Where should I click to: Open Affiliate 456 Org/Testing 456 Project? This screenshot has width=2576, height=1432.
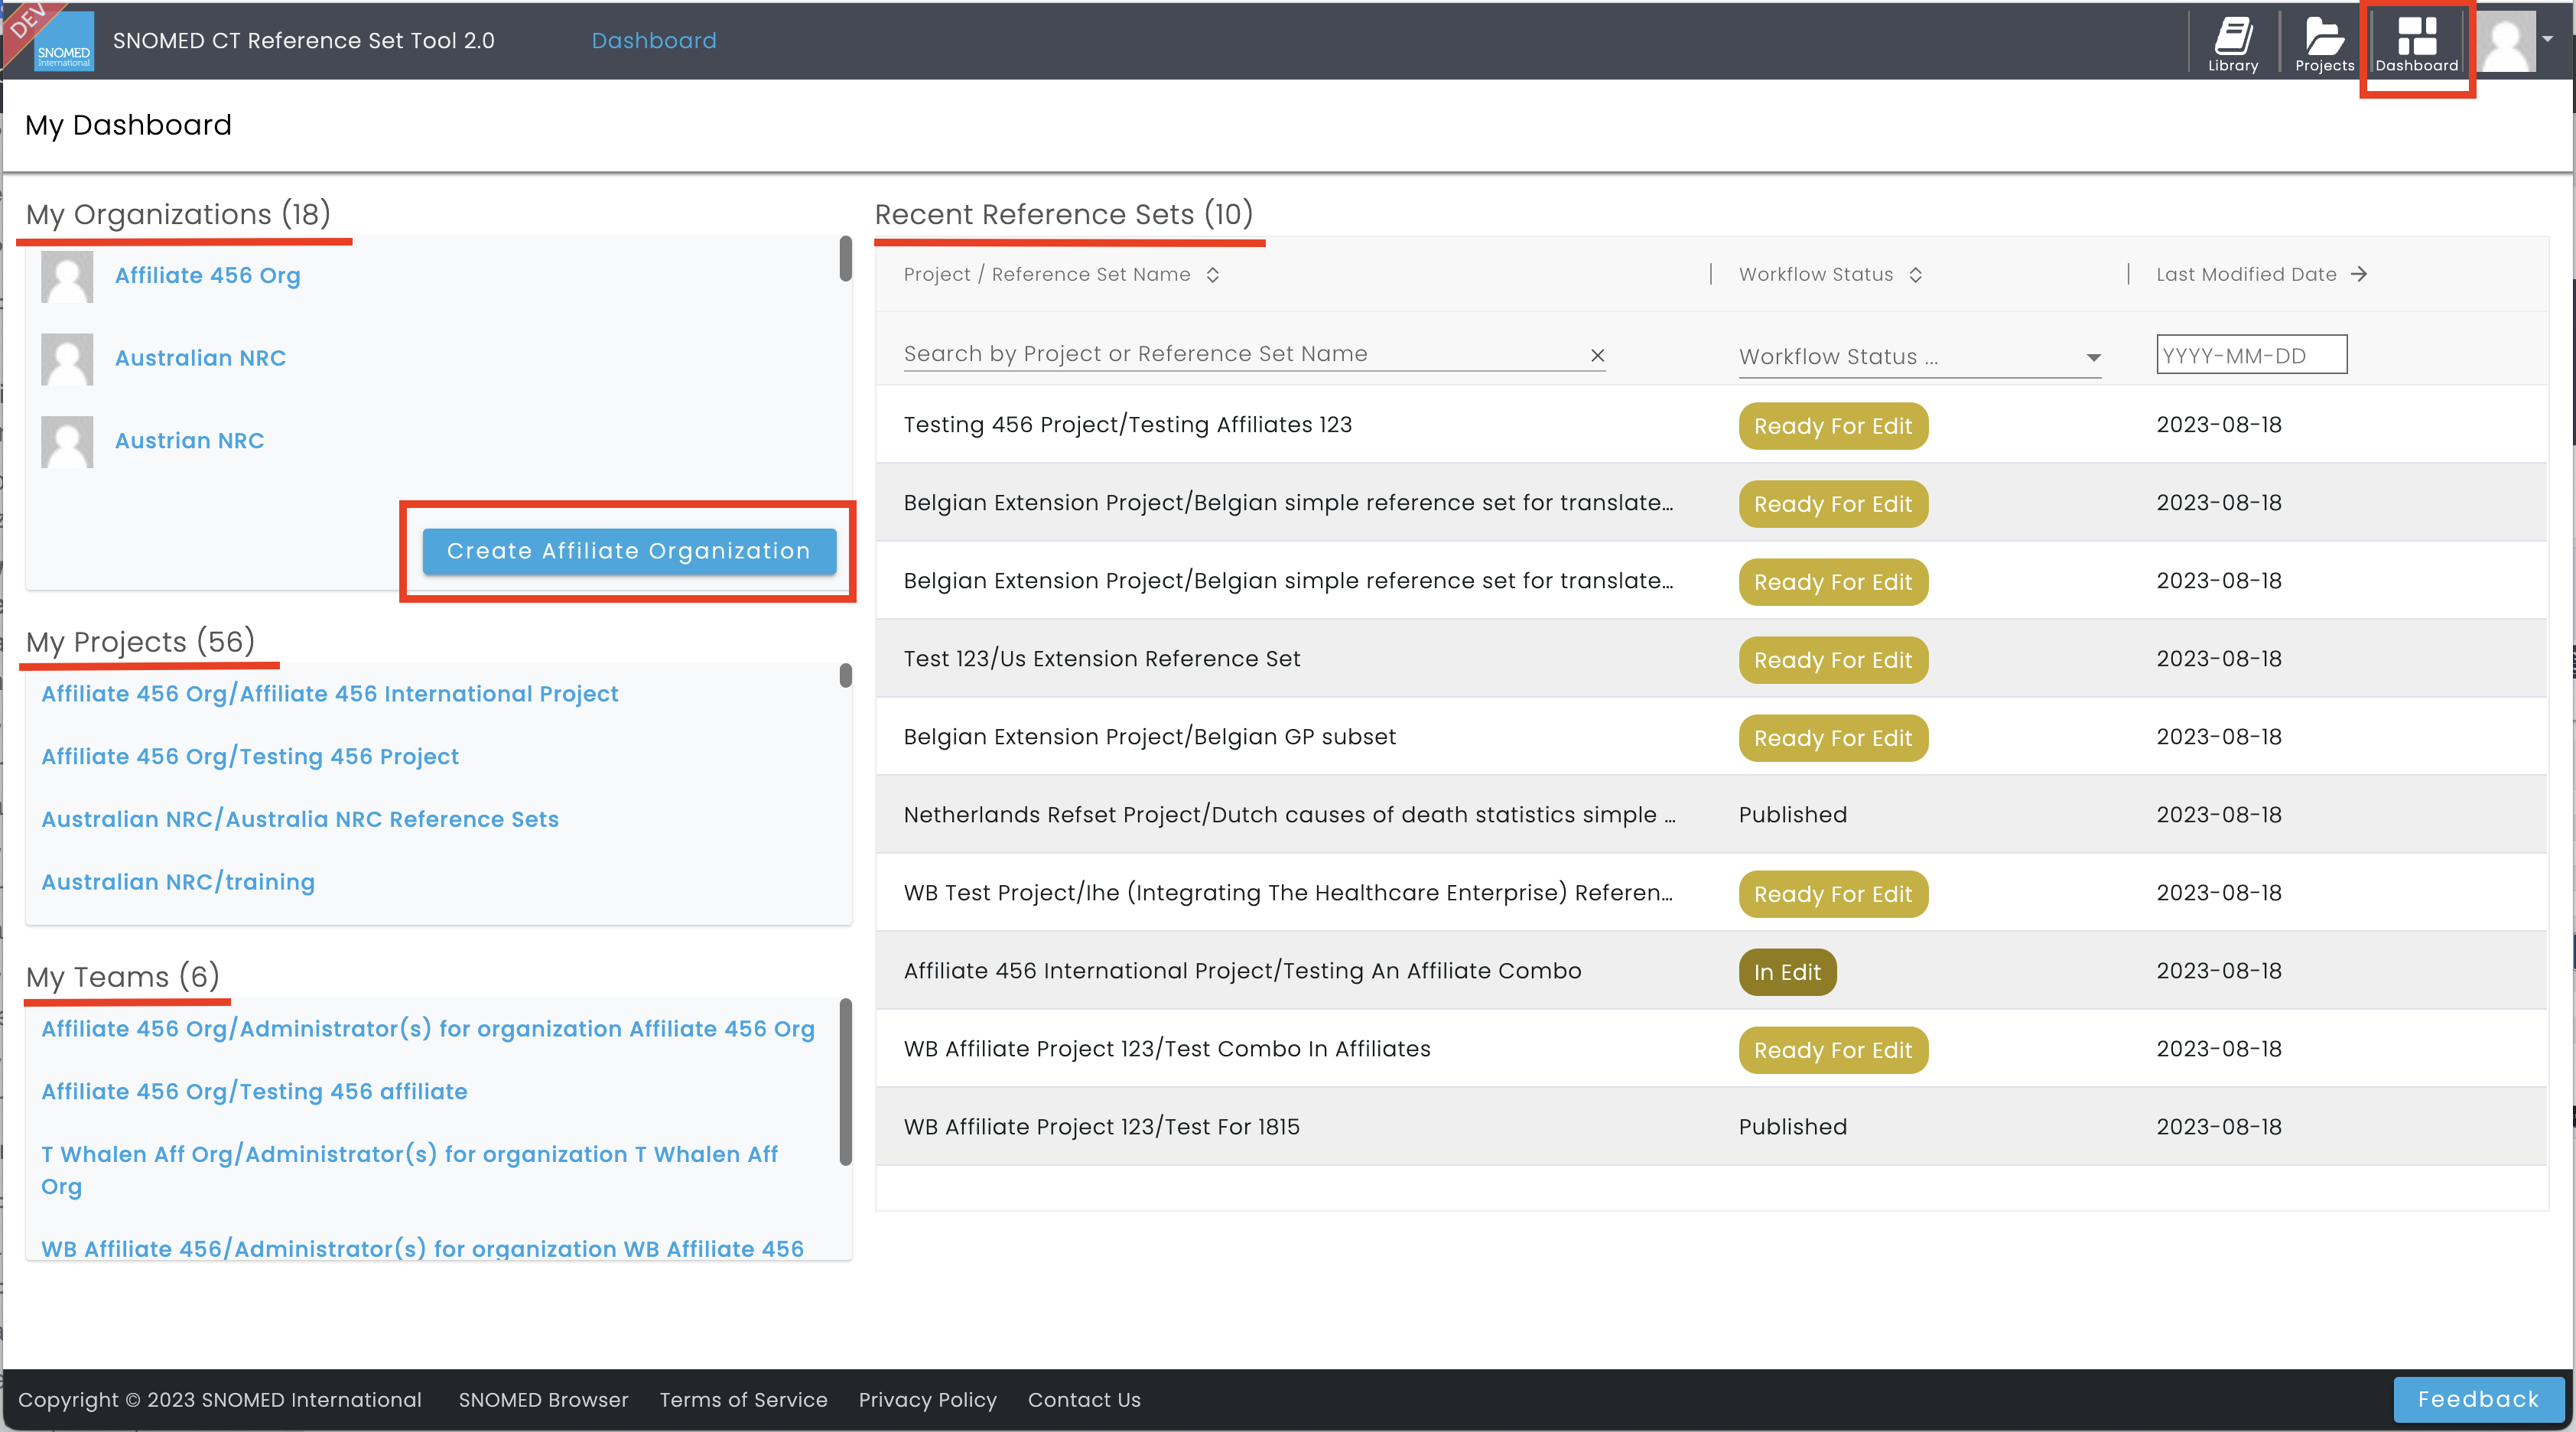pyautogui.click(x=250, y=757)
